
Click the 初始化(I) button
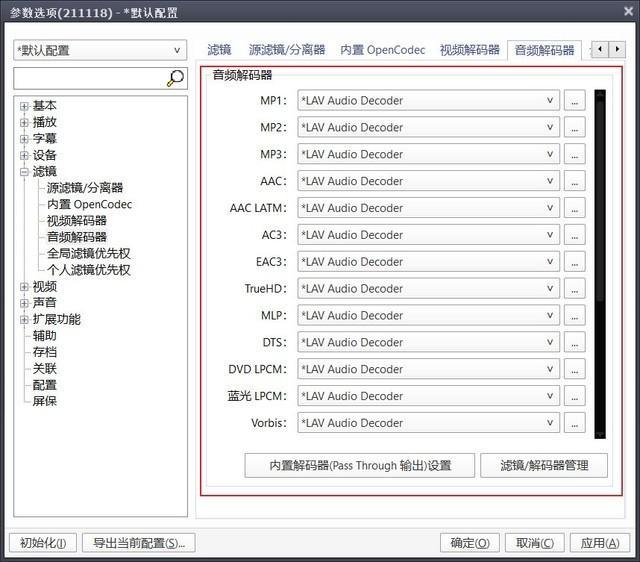pyautogui.click(x=43, y=543)
